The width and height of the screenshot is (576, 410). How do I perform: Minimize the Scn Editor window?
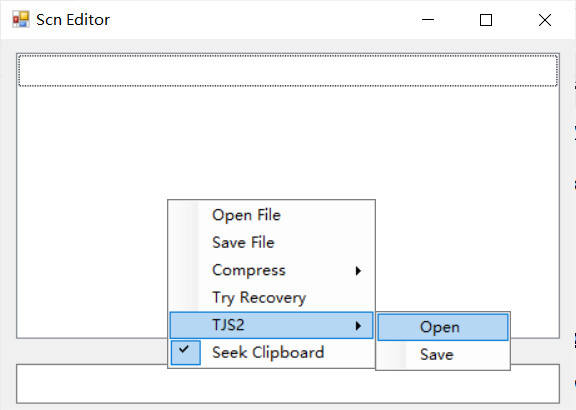tap(428, 19)
